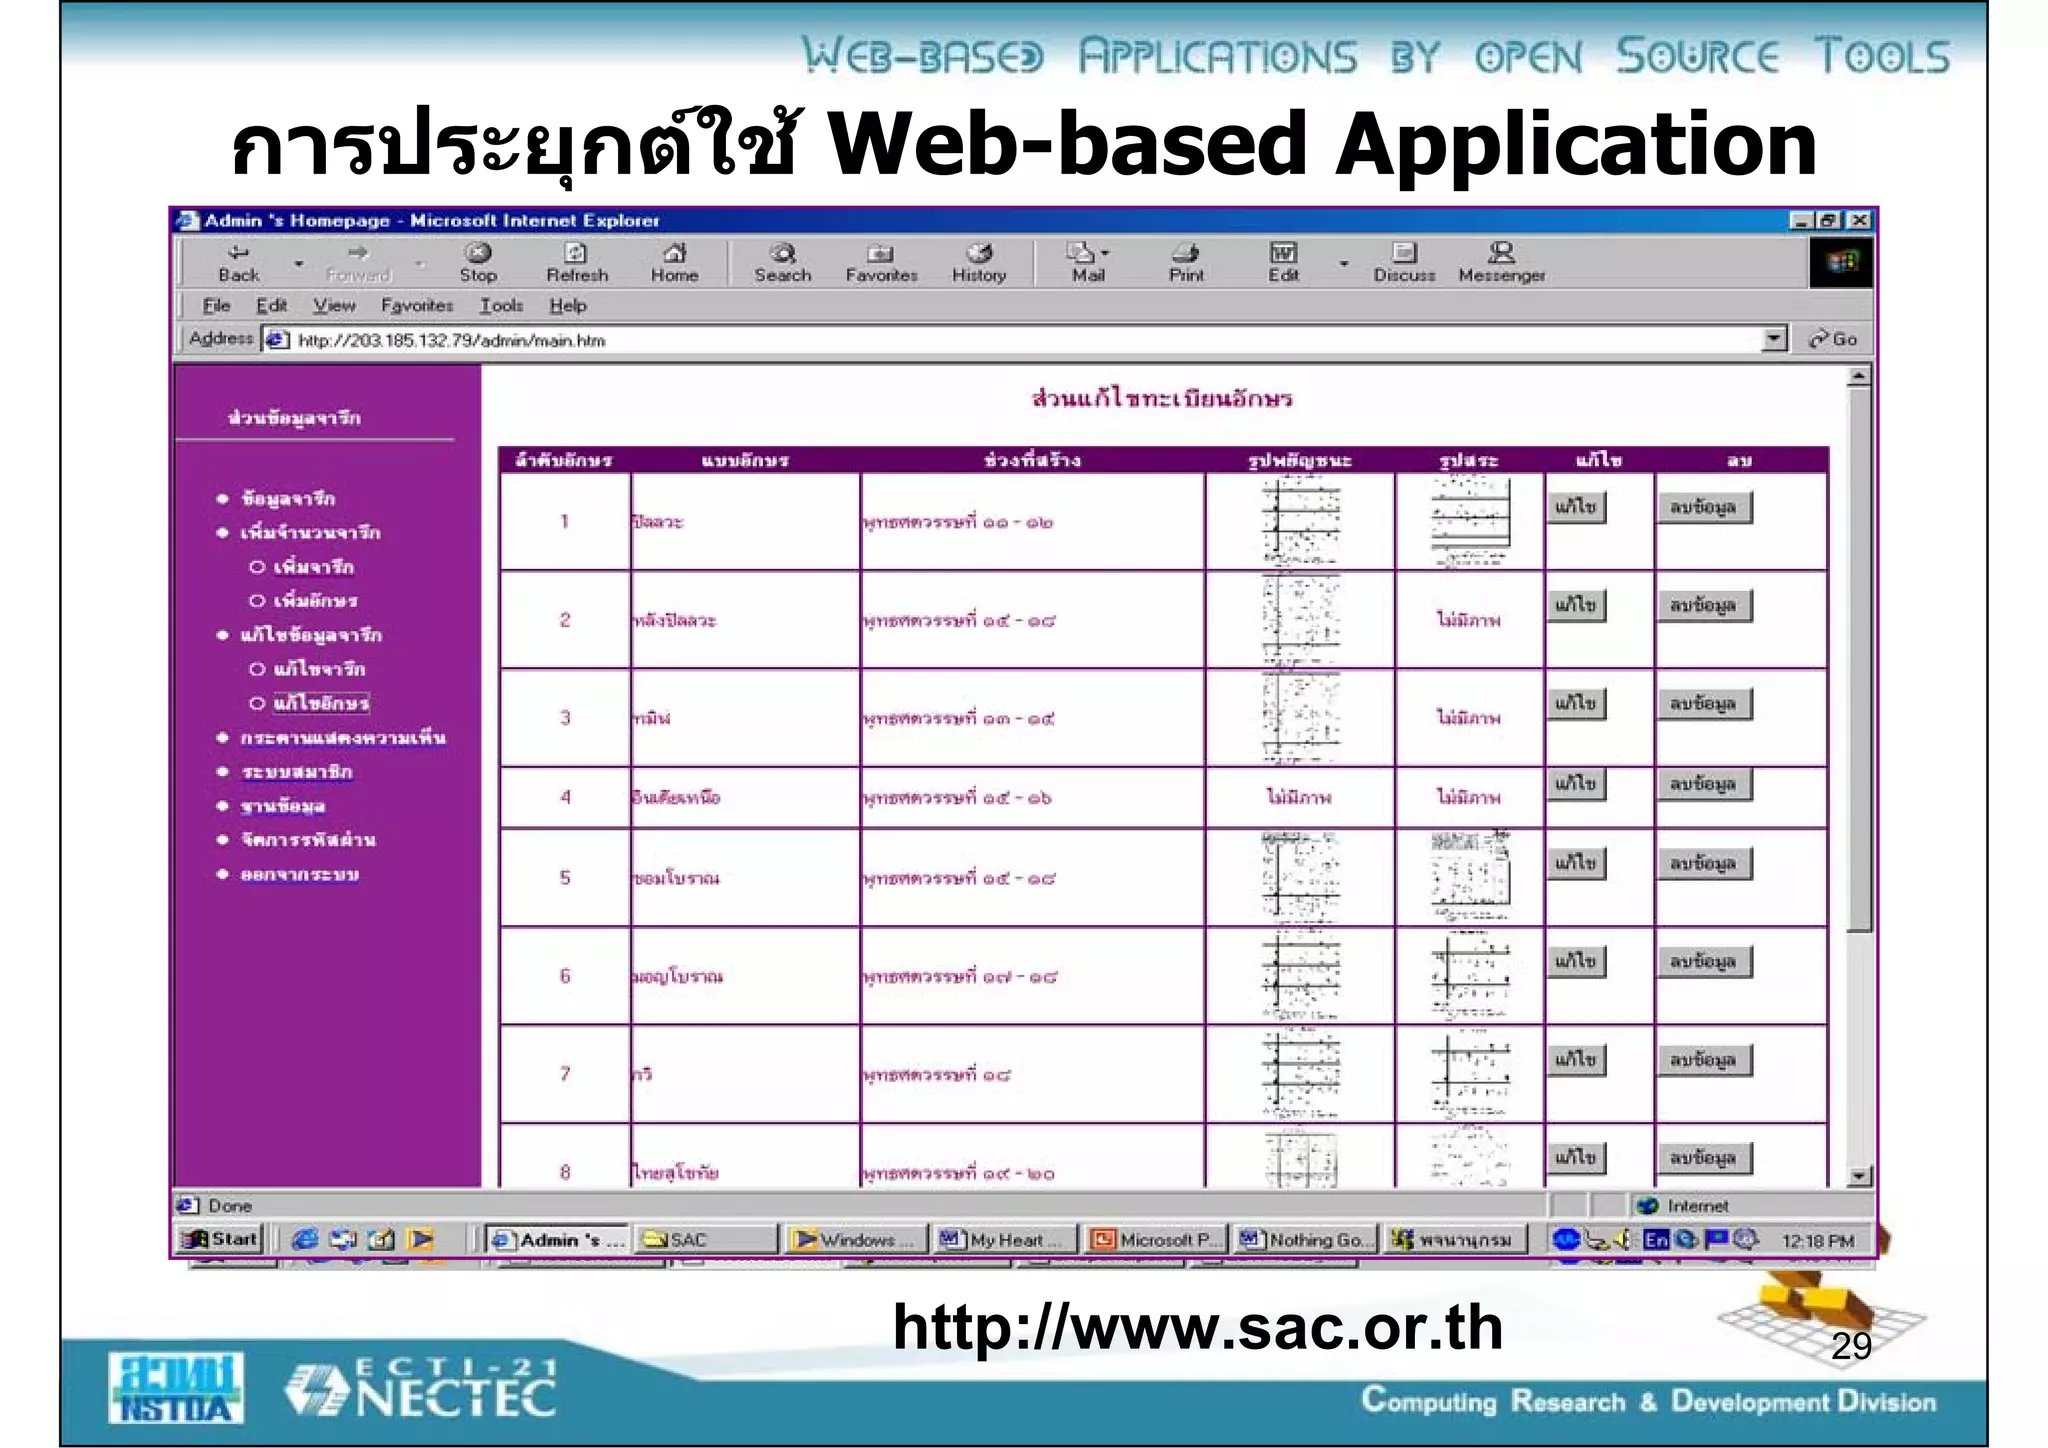
Task: Open the ข้อมูลจารึก sidebar link
Action: click(288, 498)
